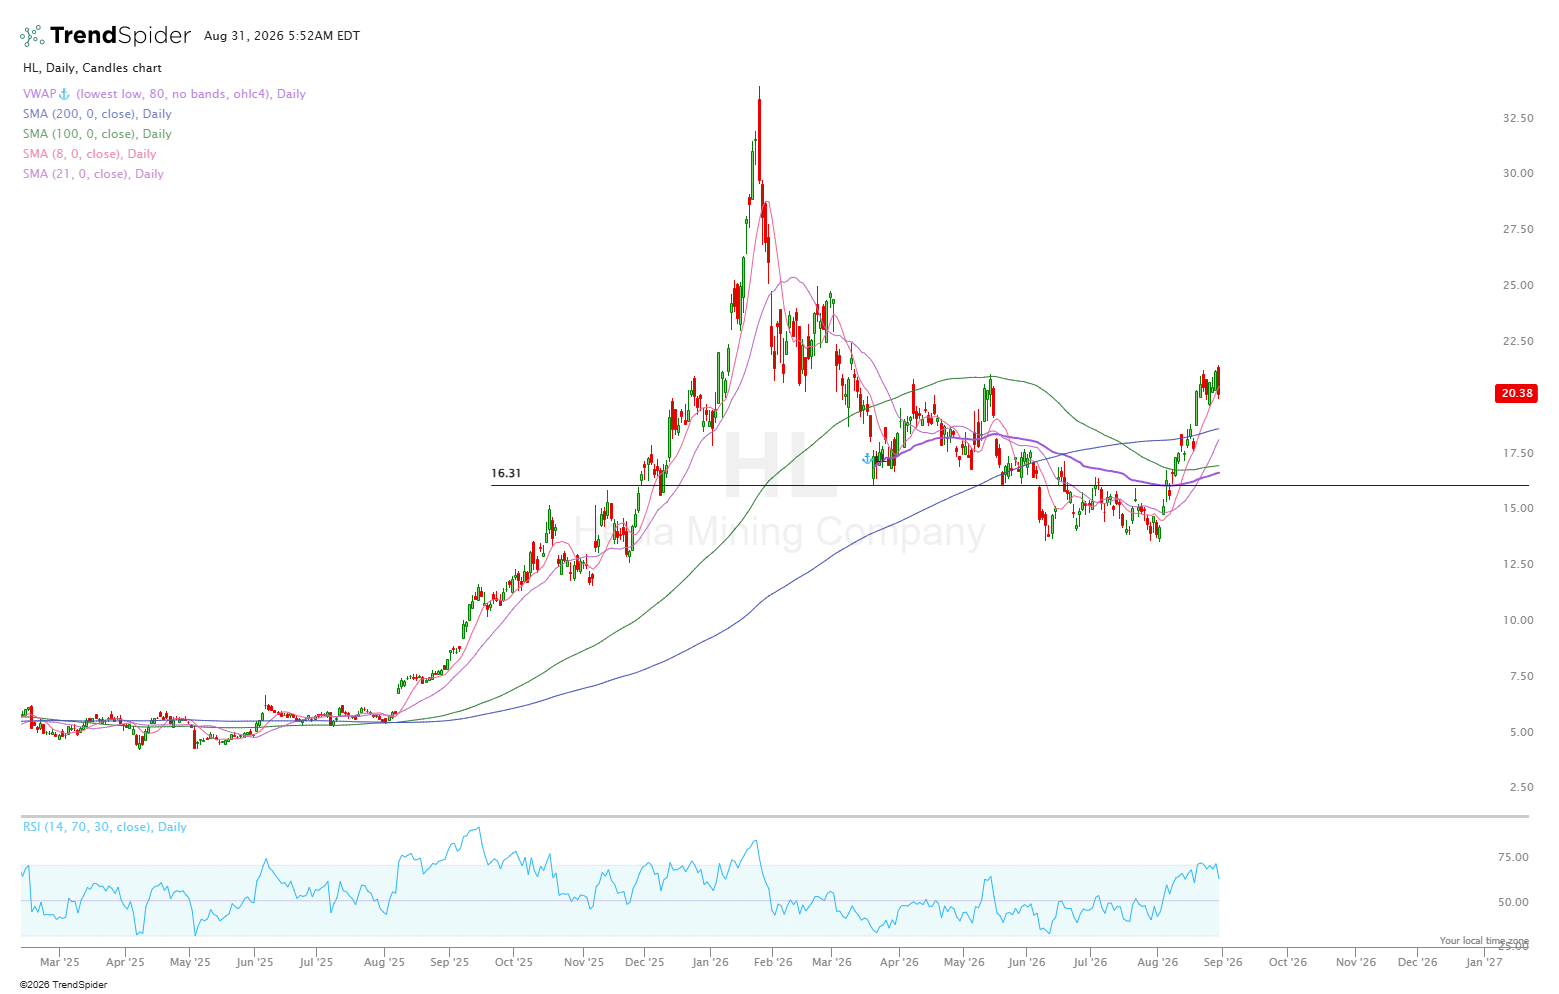Select the SMA (8, 0, close) legend entry

(x=90, y=154)
